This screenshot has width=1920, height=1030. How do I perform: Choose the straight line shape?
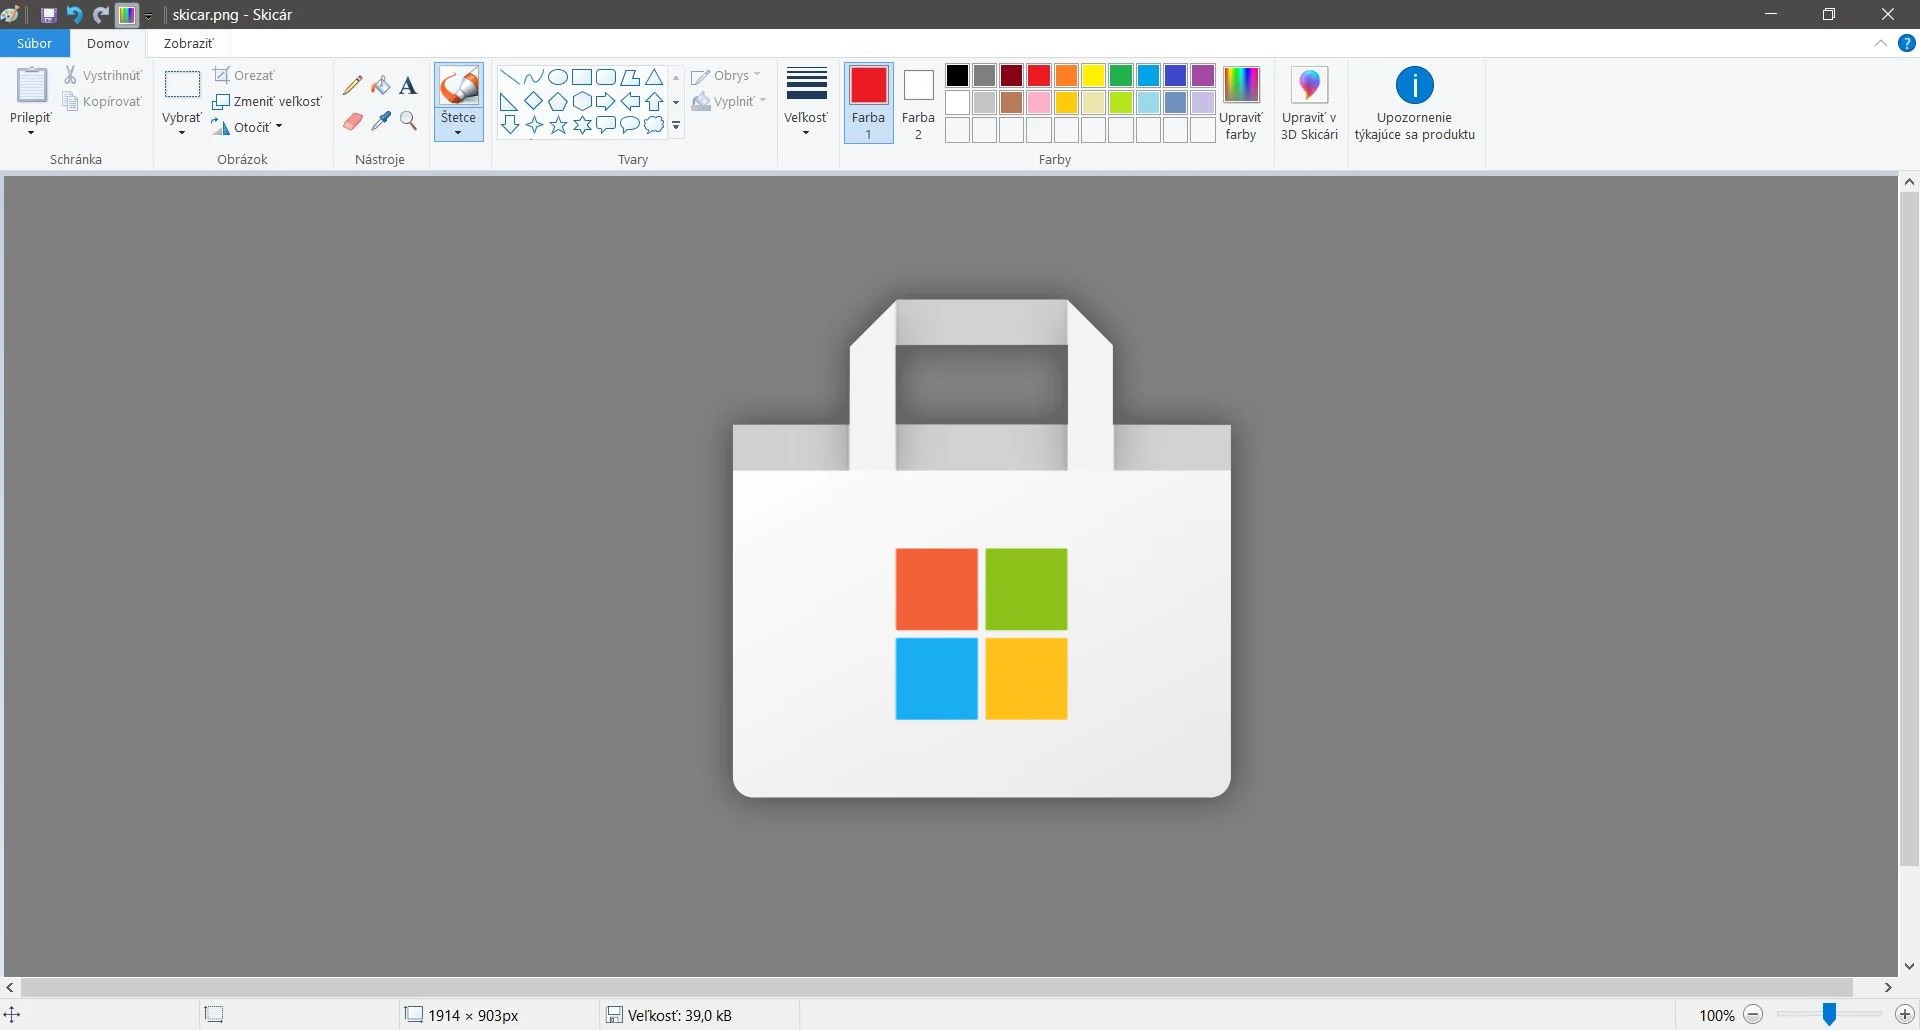pyautogui.click(x=509, y=77)
